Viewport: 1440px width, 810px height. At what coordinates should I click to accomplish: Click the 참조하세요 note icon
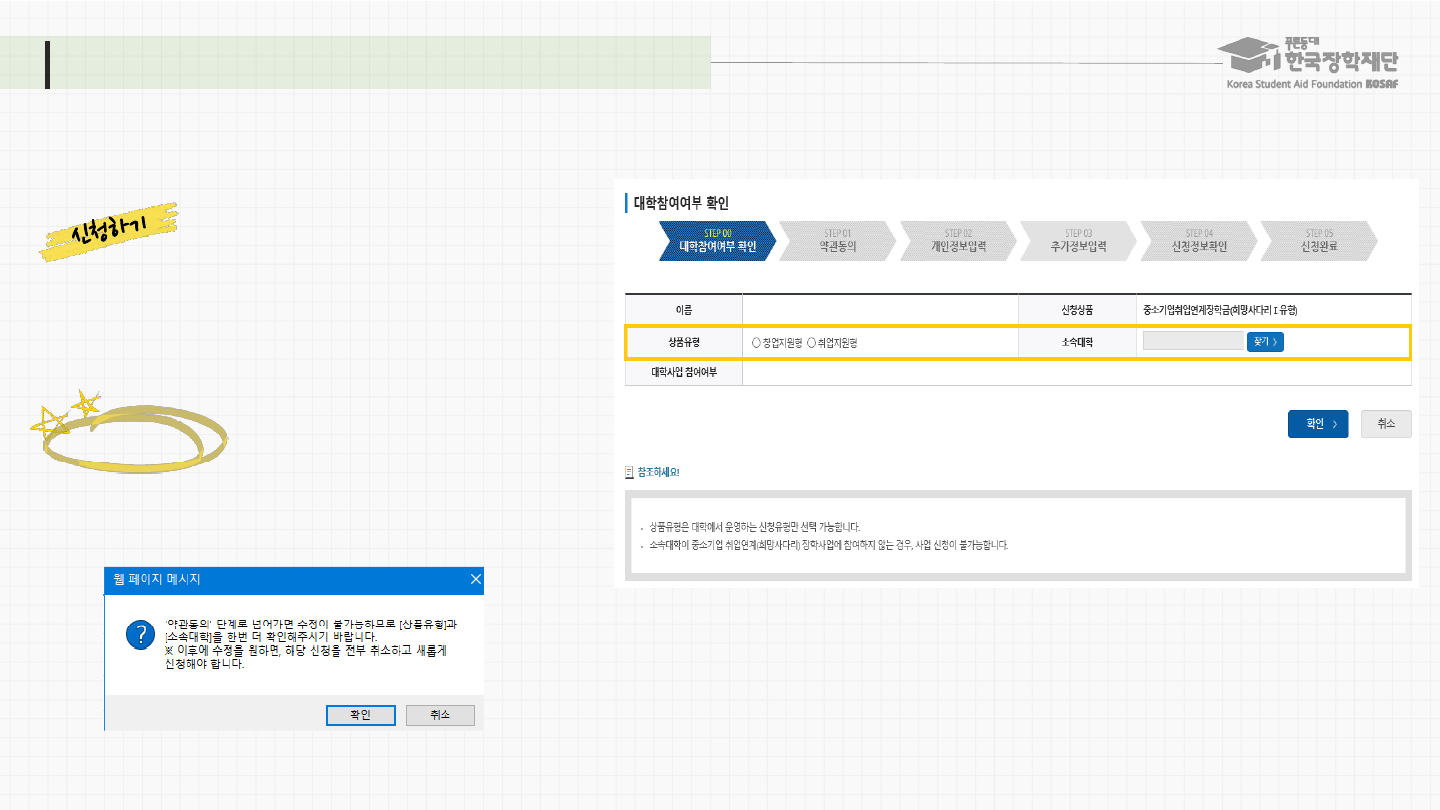point(629,472)
